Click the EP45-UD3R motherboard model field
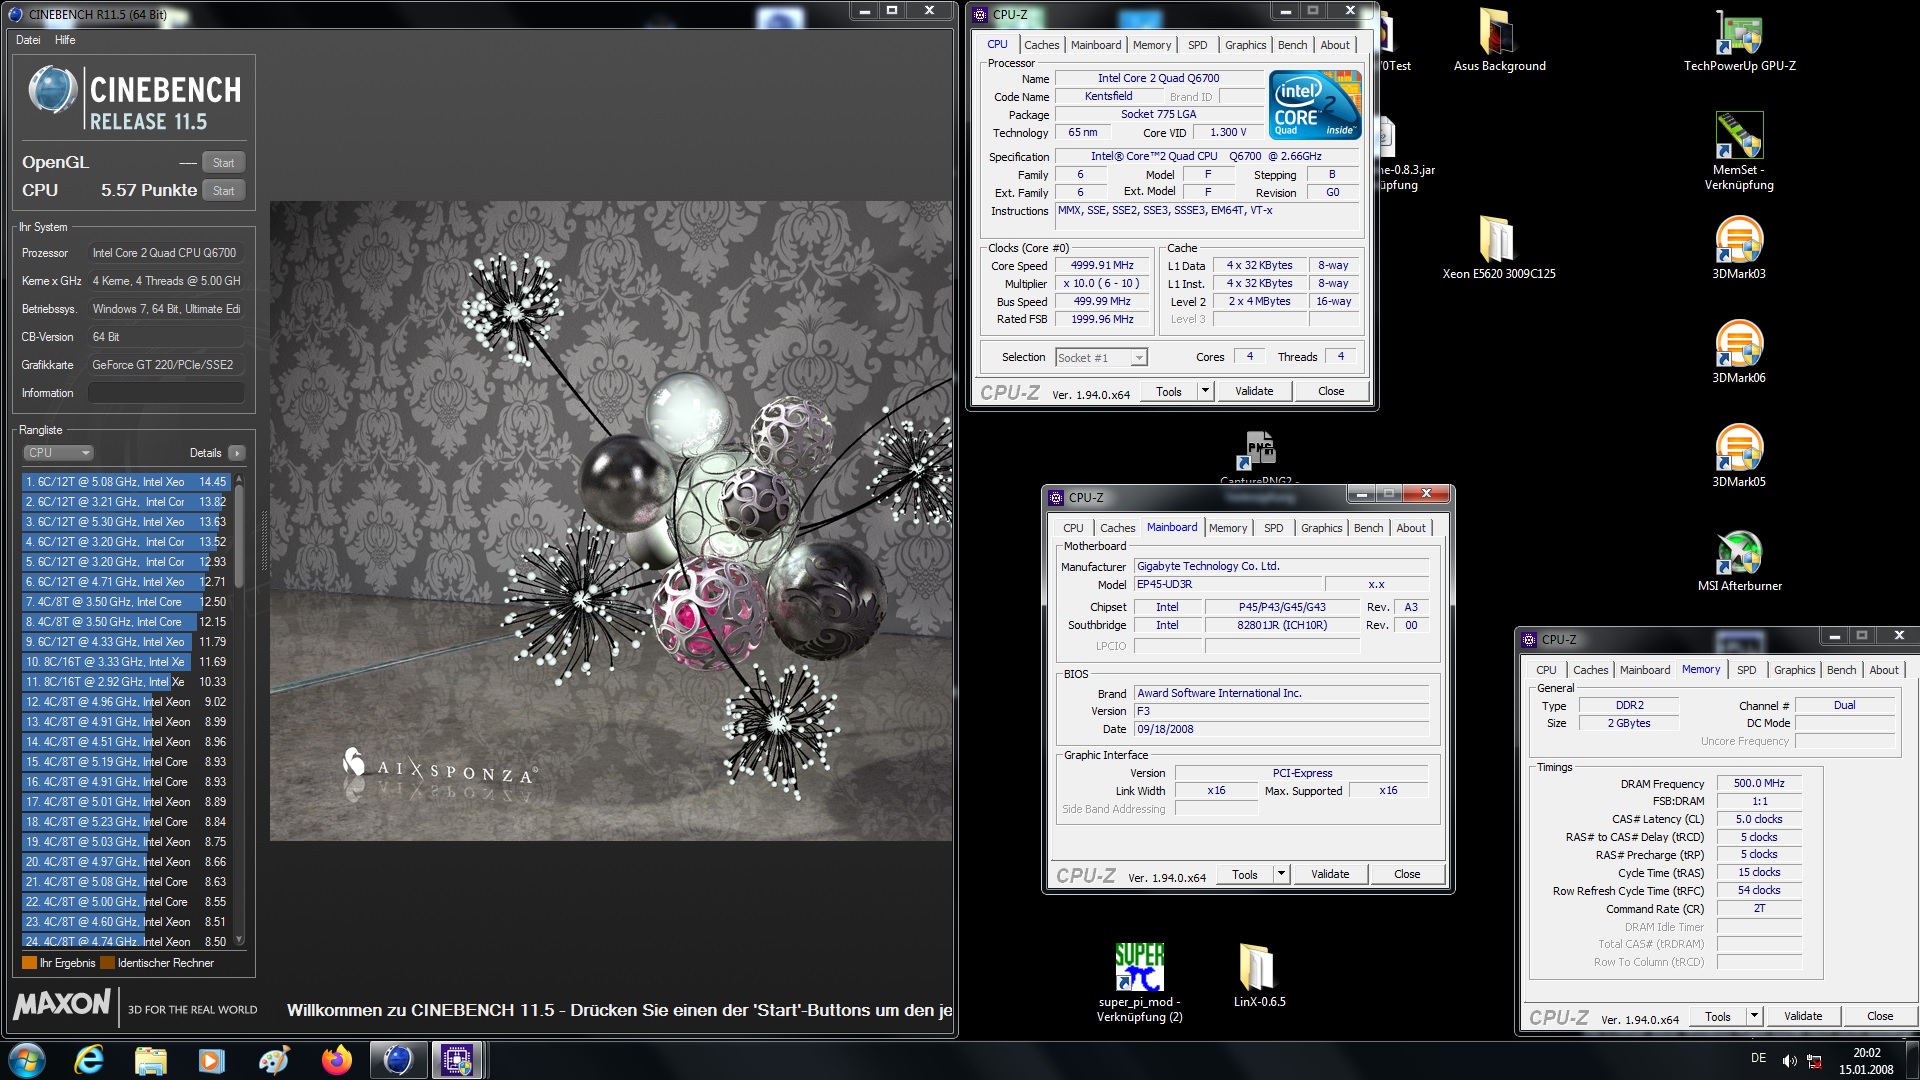The image size is (1920, 1080). (x=1228, y=585)
